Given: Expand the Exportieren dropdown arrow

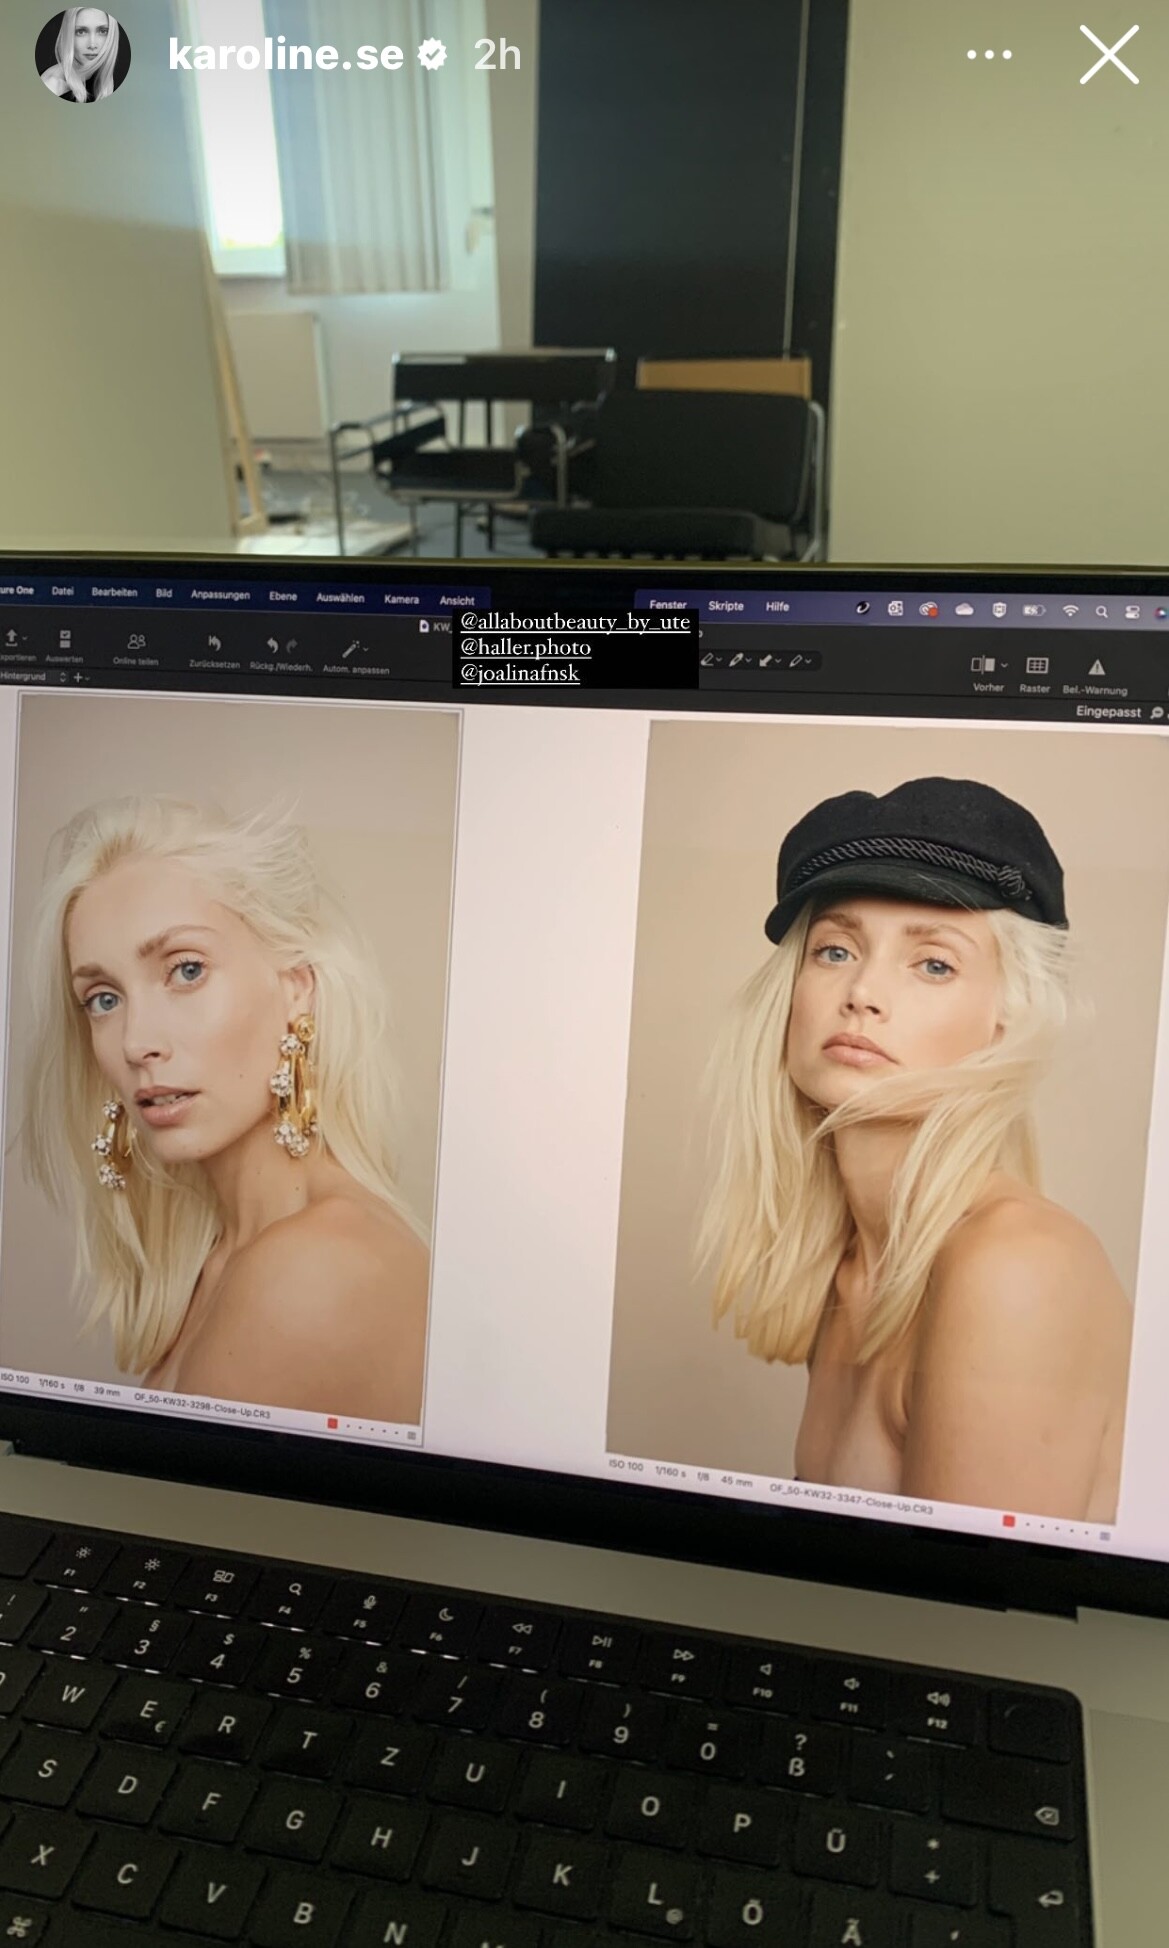Looking at the screenshot, I should tap(25, 637).
